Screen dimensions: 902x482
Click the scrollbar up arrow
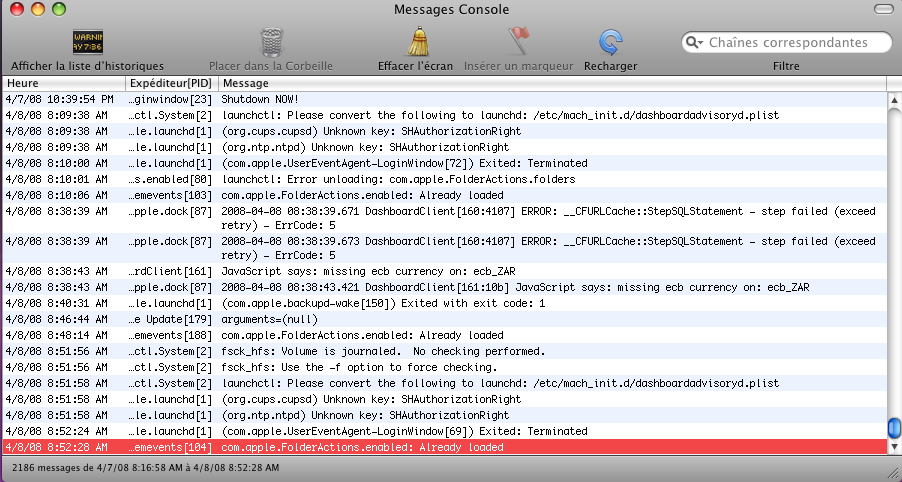pyautogui.click(x=893, y=100)
